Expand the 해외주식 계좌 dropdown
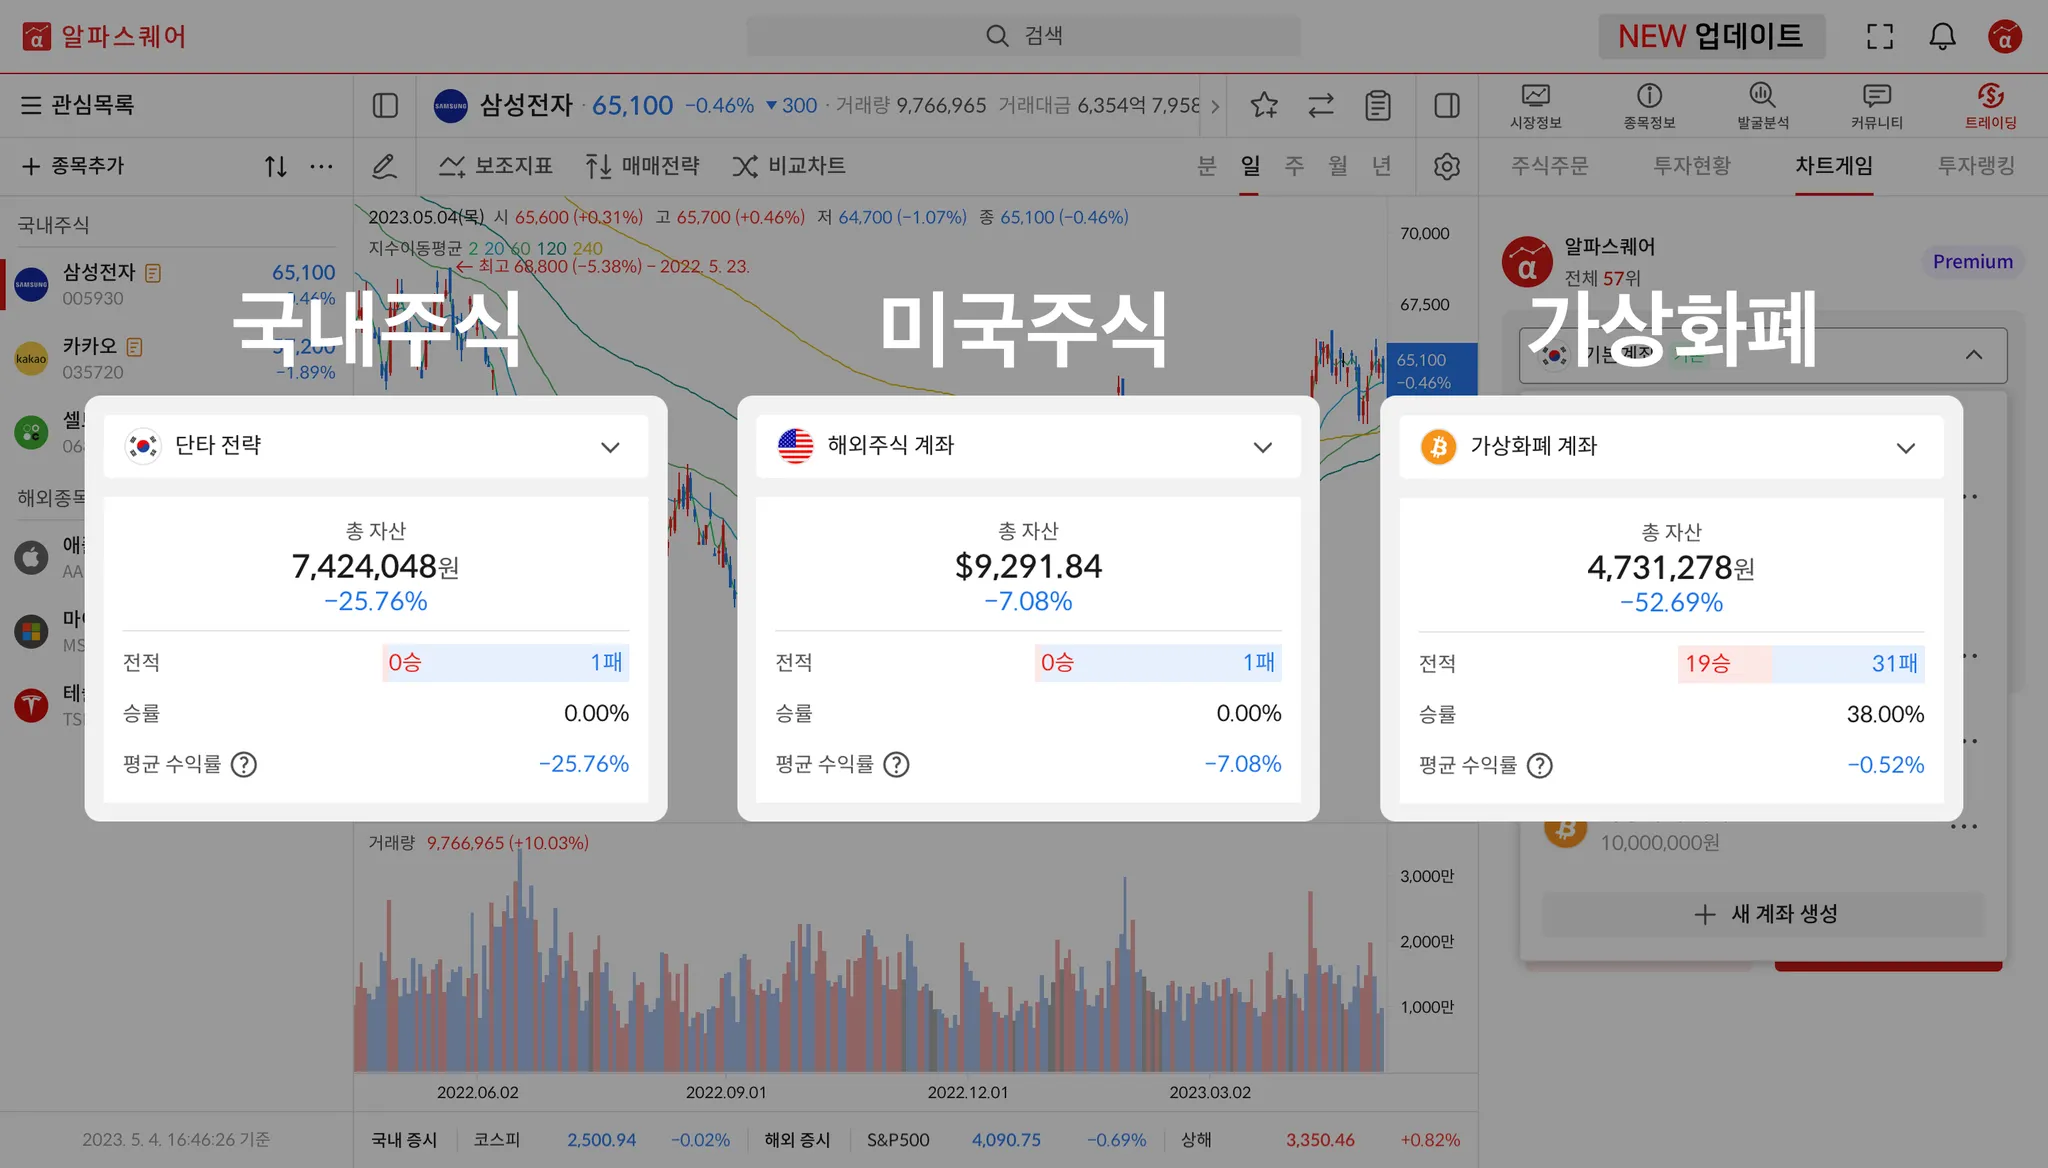The width and height of the screenshot is (2048, 1168). pos(1263,447)
